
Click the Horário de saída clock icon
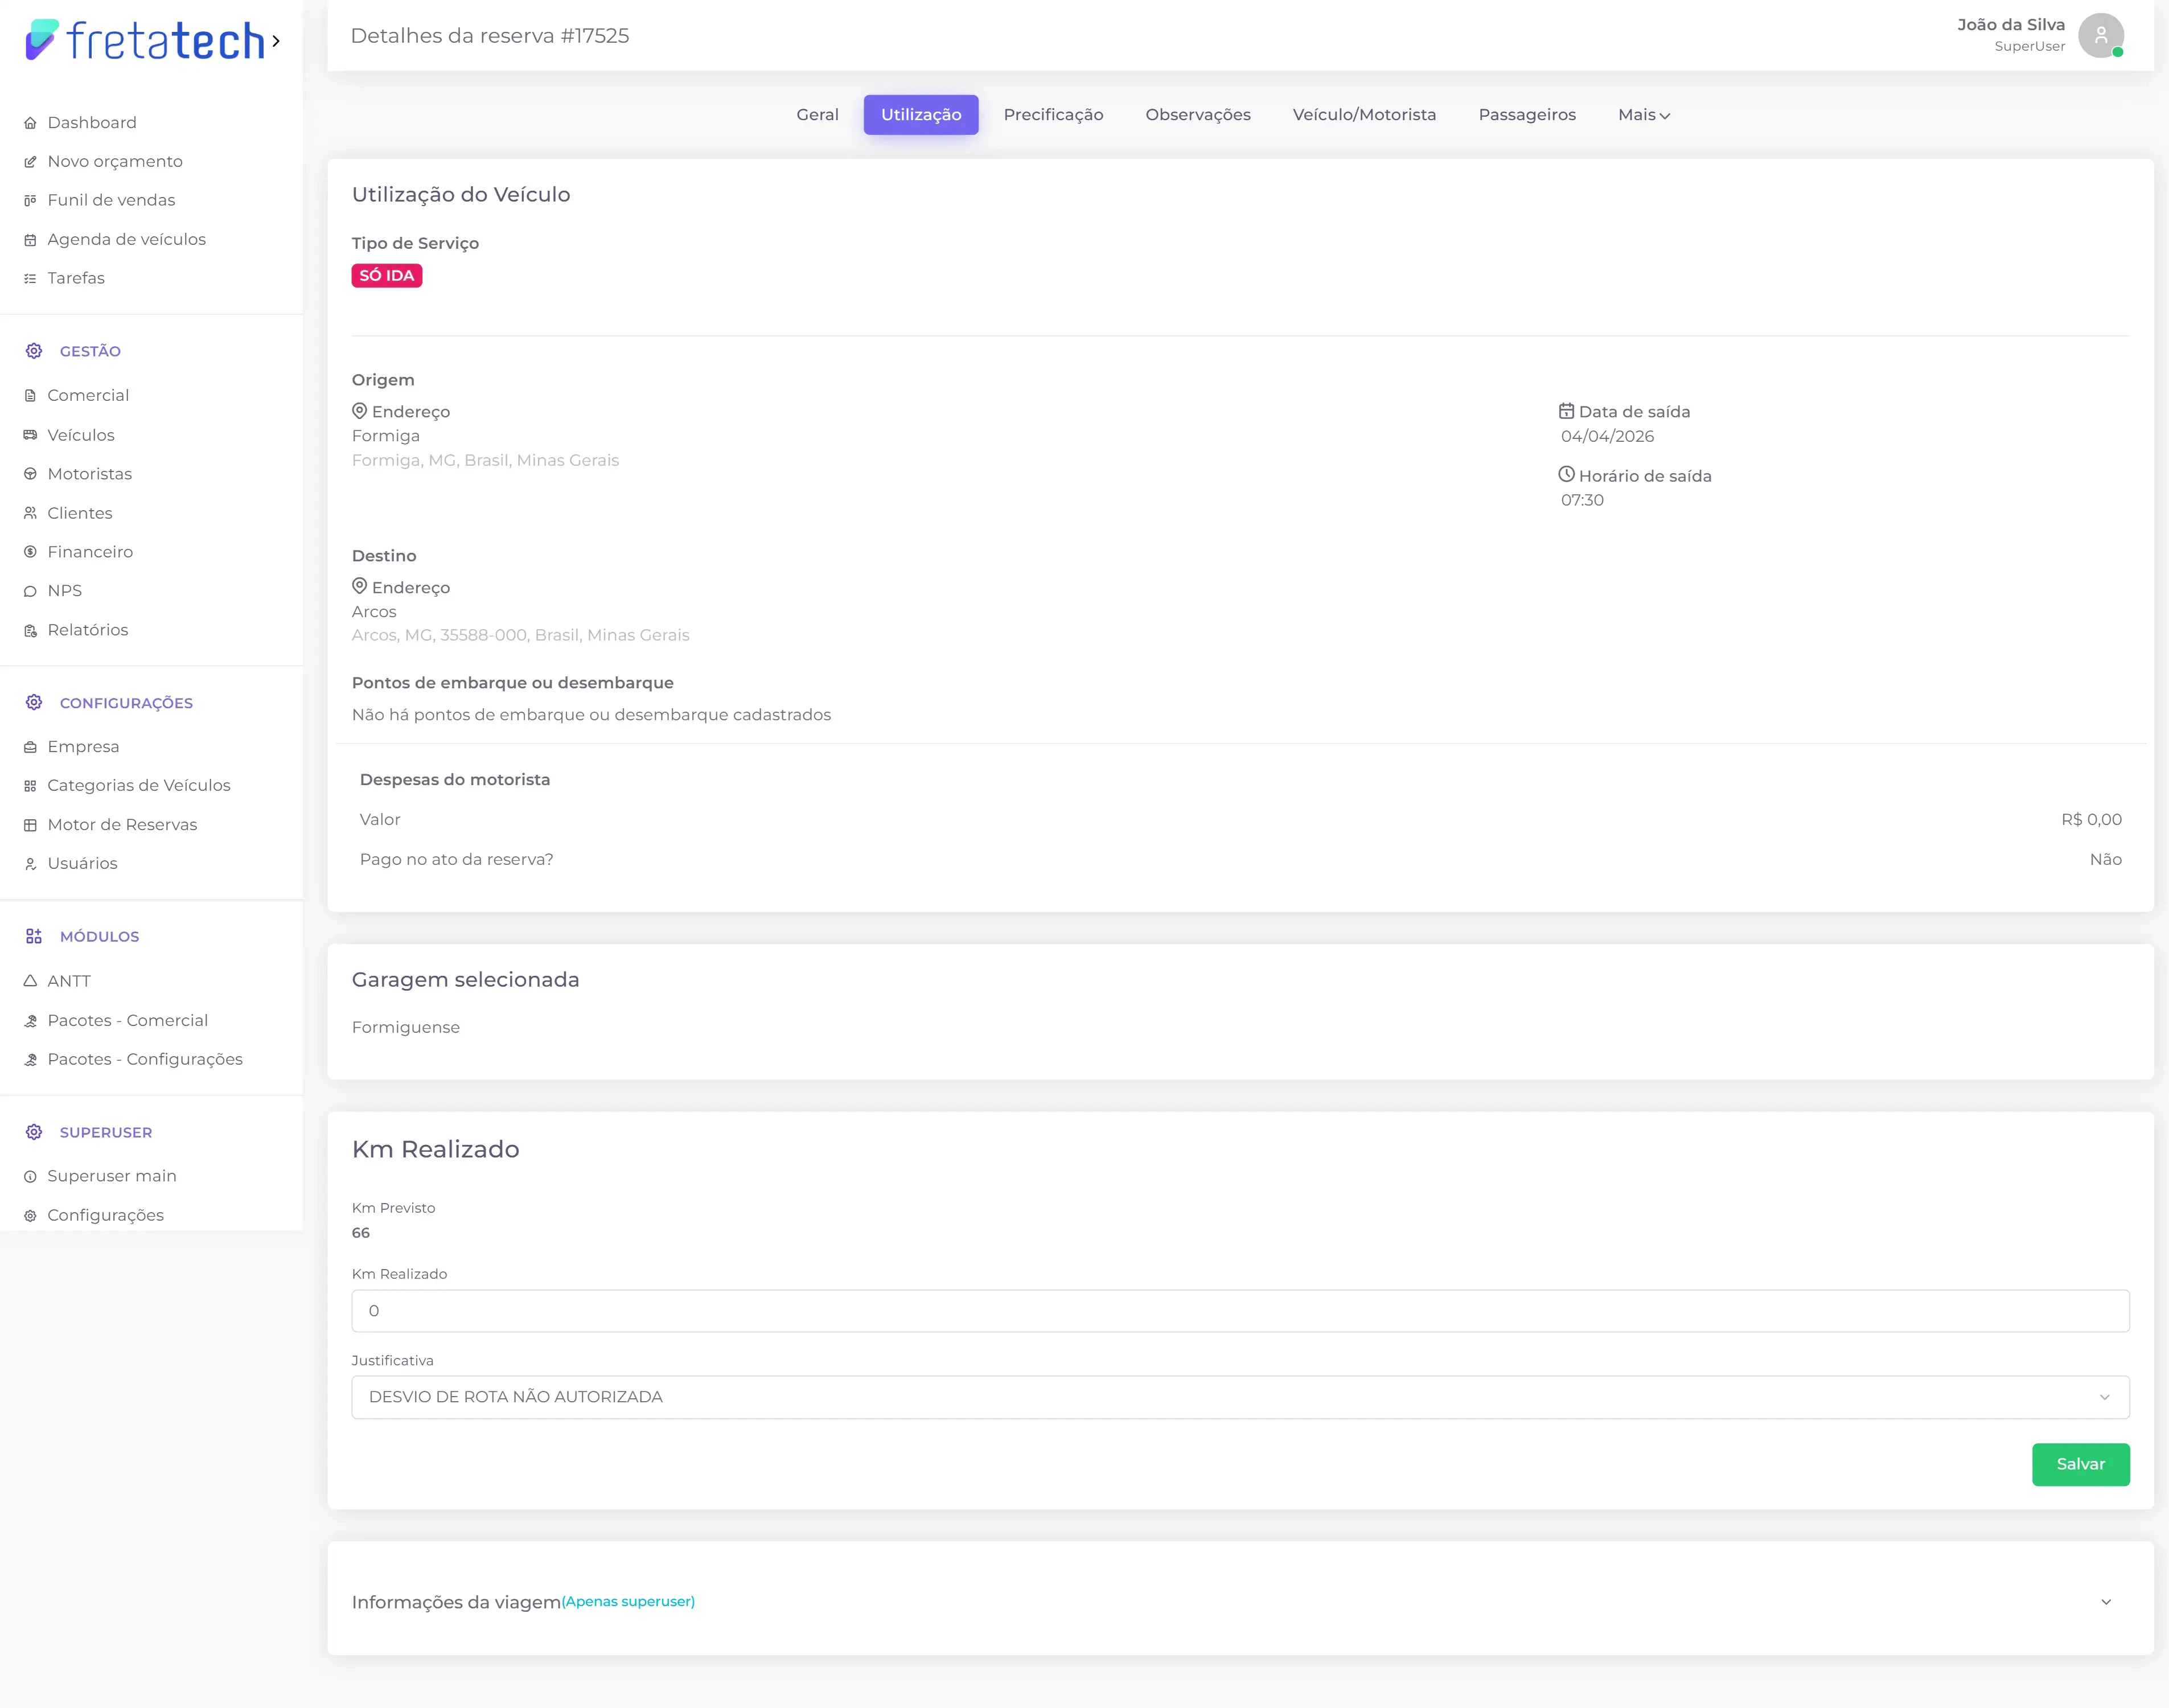pyautogui.click(x=1567, y=475)
